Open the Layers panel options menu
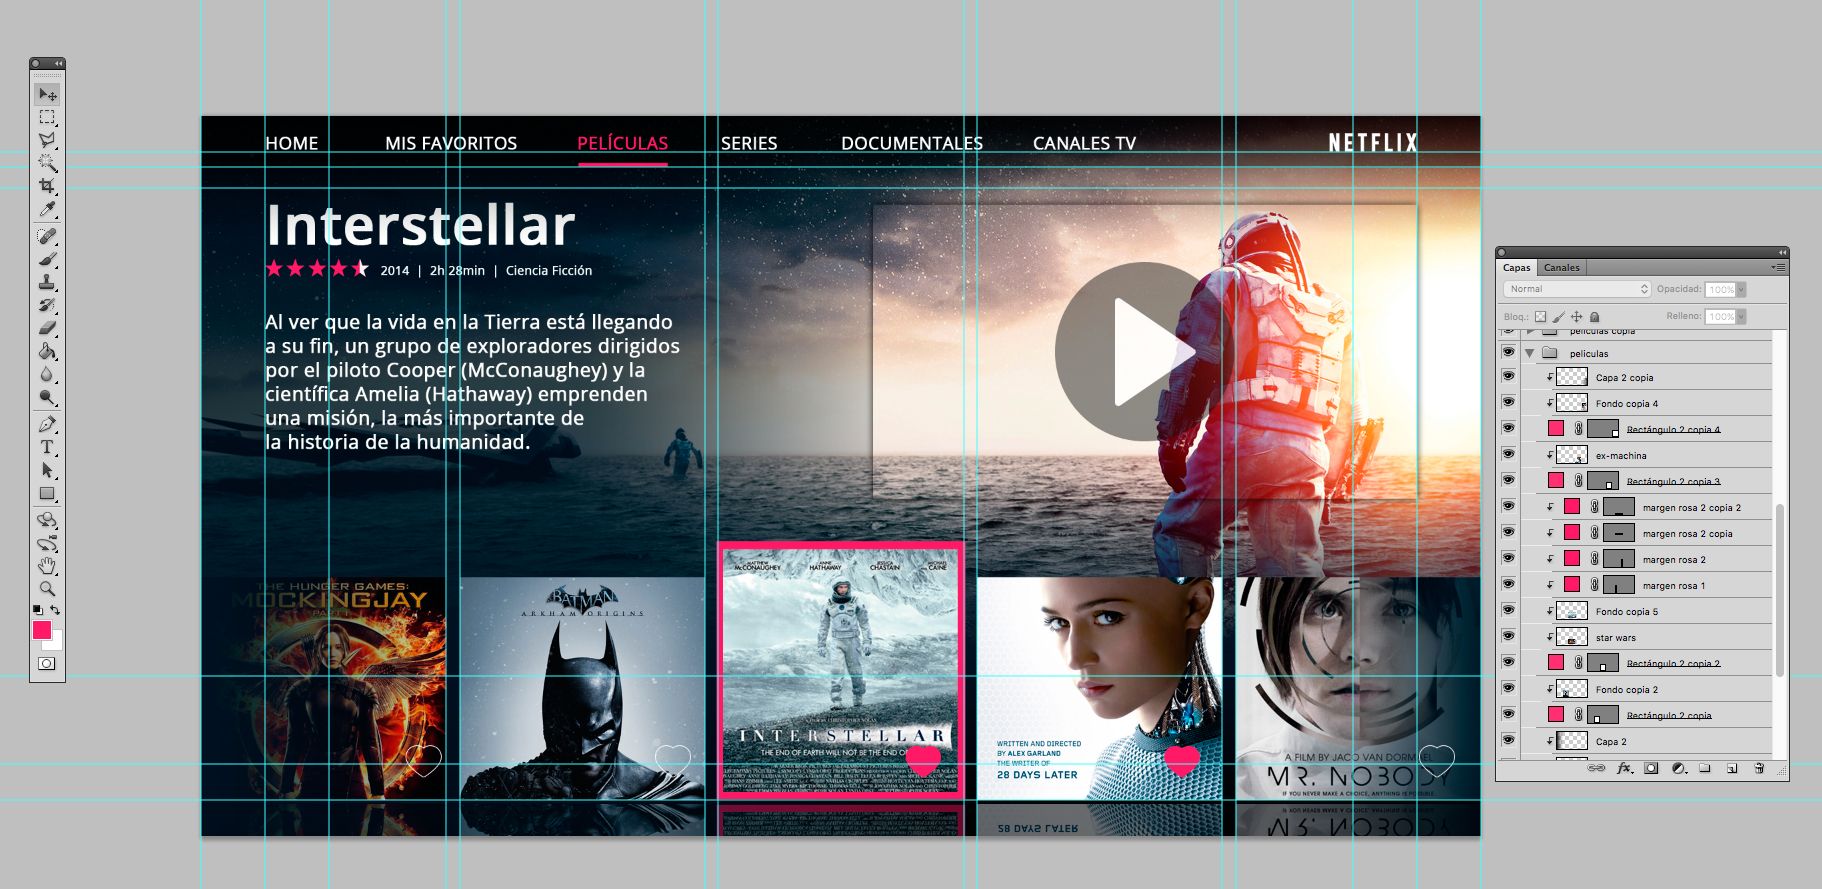1822x889 pixels. tap(1778, 267)
